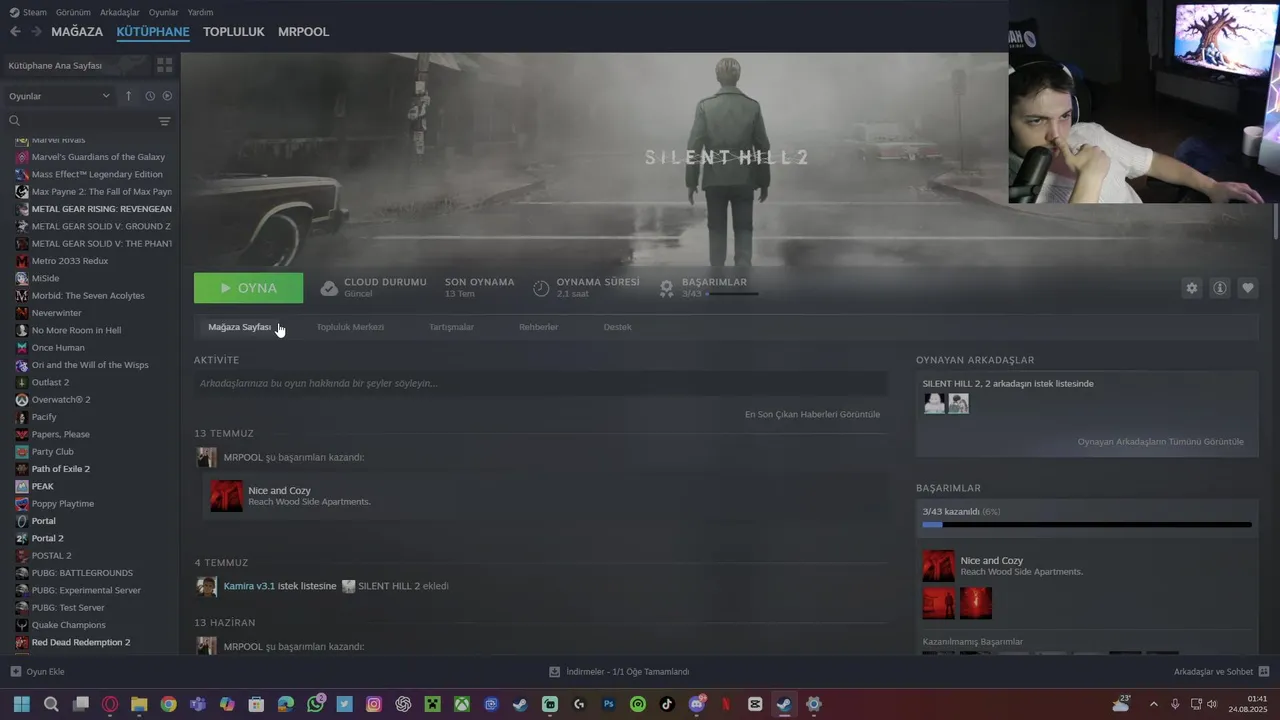This screenshot has height=720, width=1280.
Task: Click the page vertical scrollbar
Action: (x=1275, y=222)
